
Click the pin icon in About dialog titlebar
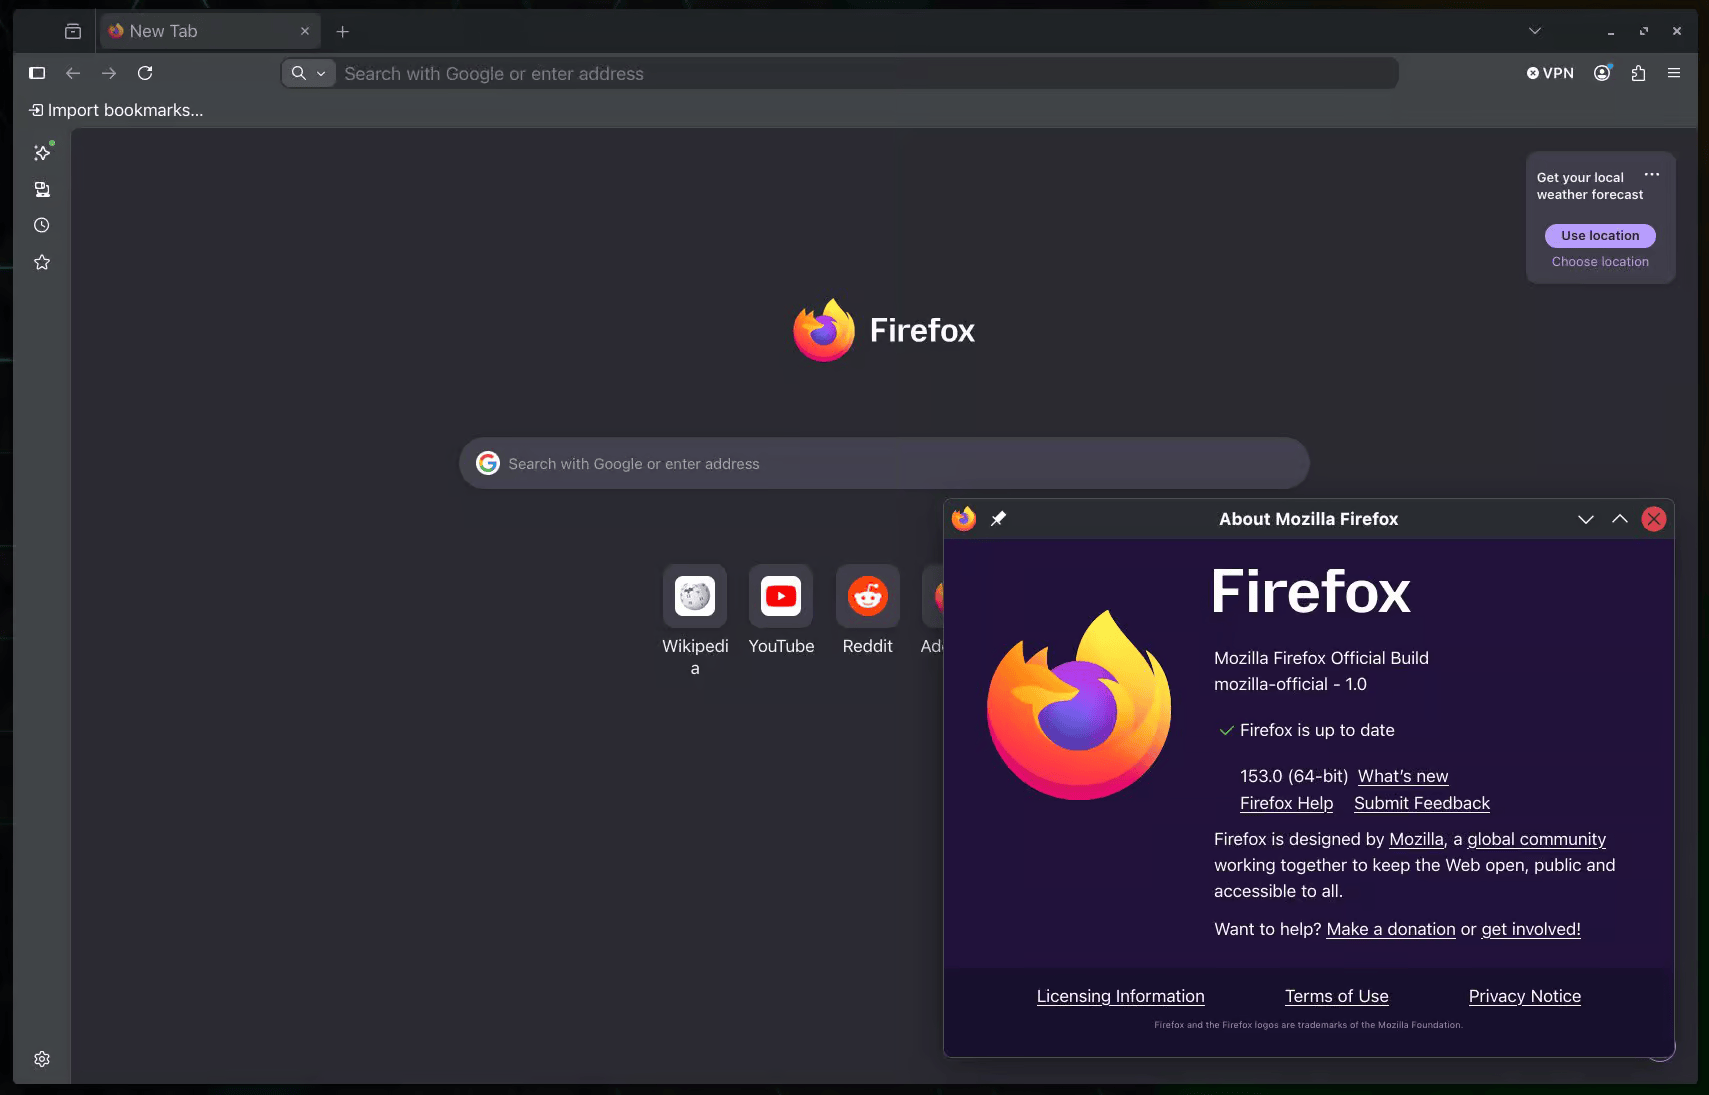998,518
